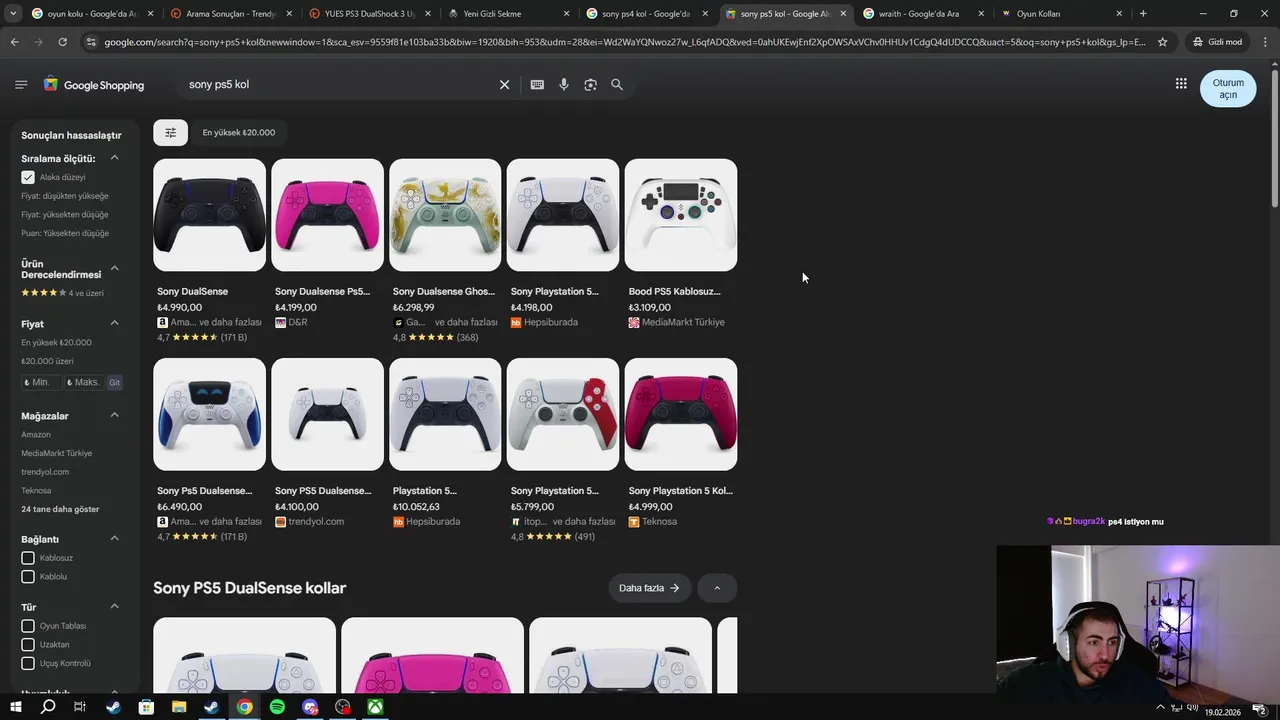Open Xbox app from the taskbar

point(375,707)
